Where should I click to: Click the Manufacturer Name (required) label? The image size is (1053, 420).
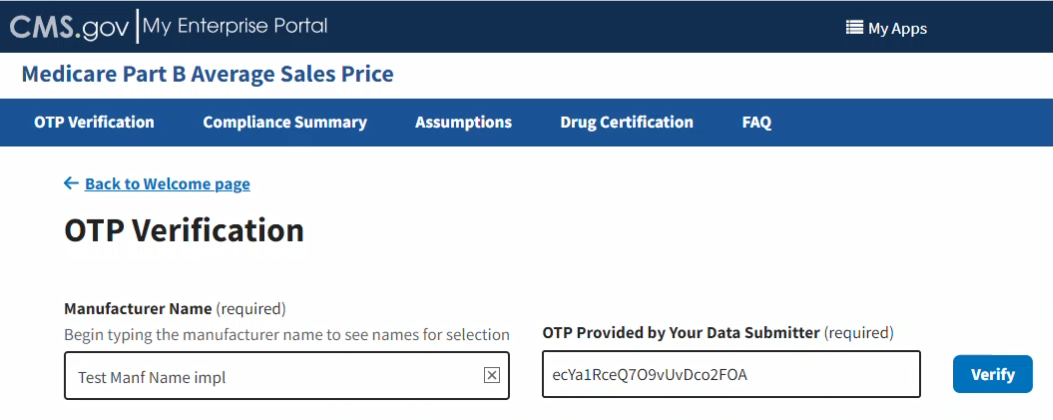click(174, 308)
